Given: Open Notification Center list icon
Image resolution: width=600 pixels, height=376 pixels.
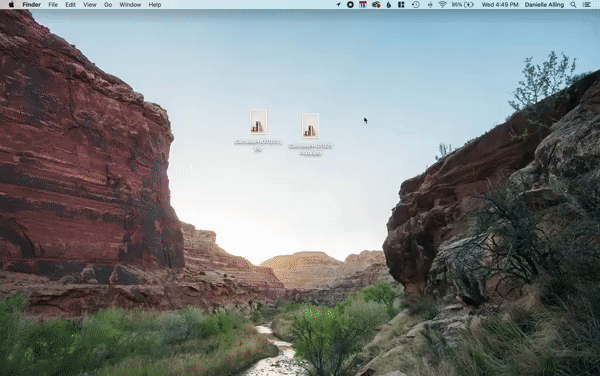Looking at the screenshot, I should (587, 5).
